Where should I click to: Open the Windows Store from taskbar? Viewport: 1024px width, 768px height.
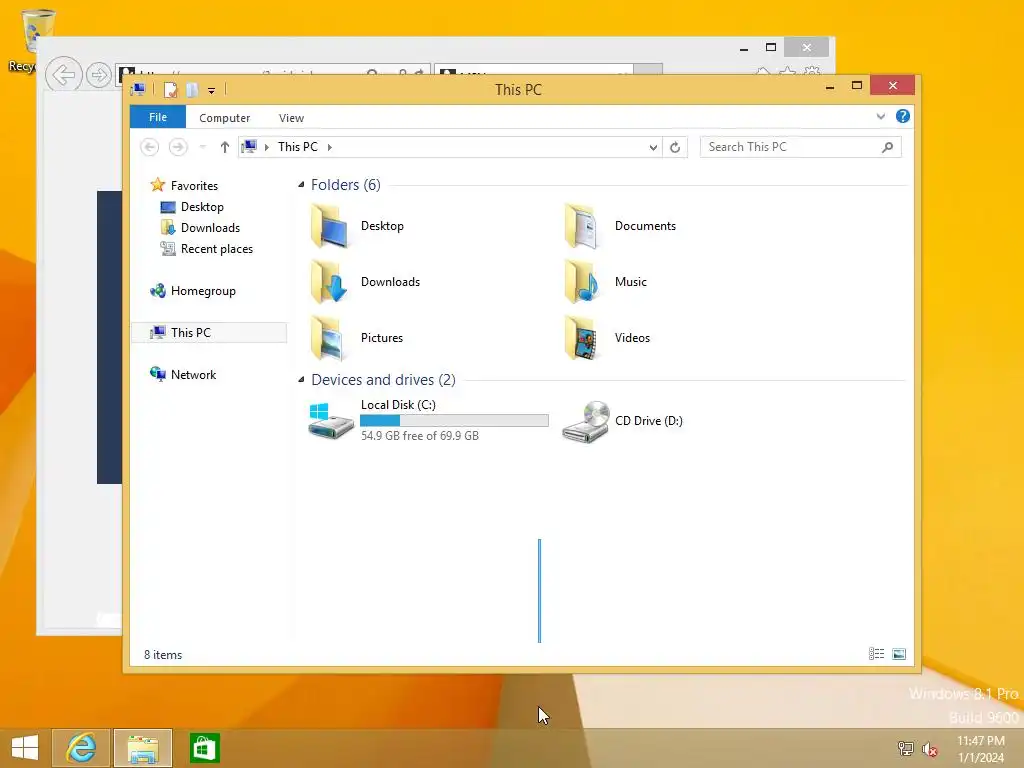coord(204,748)
